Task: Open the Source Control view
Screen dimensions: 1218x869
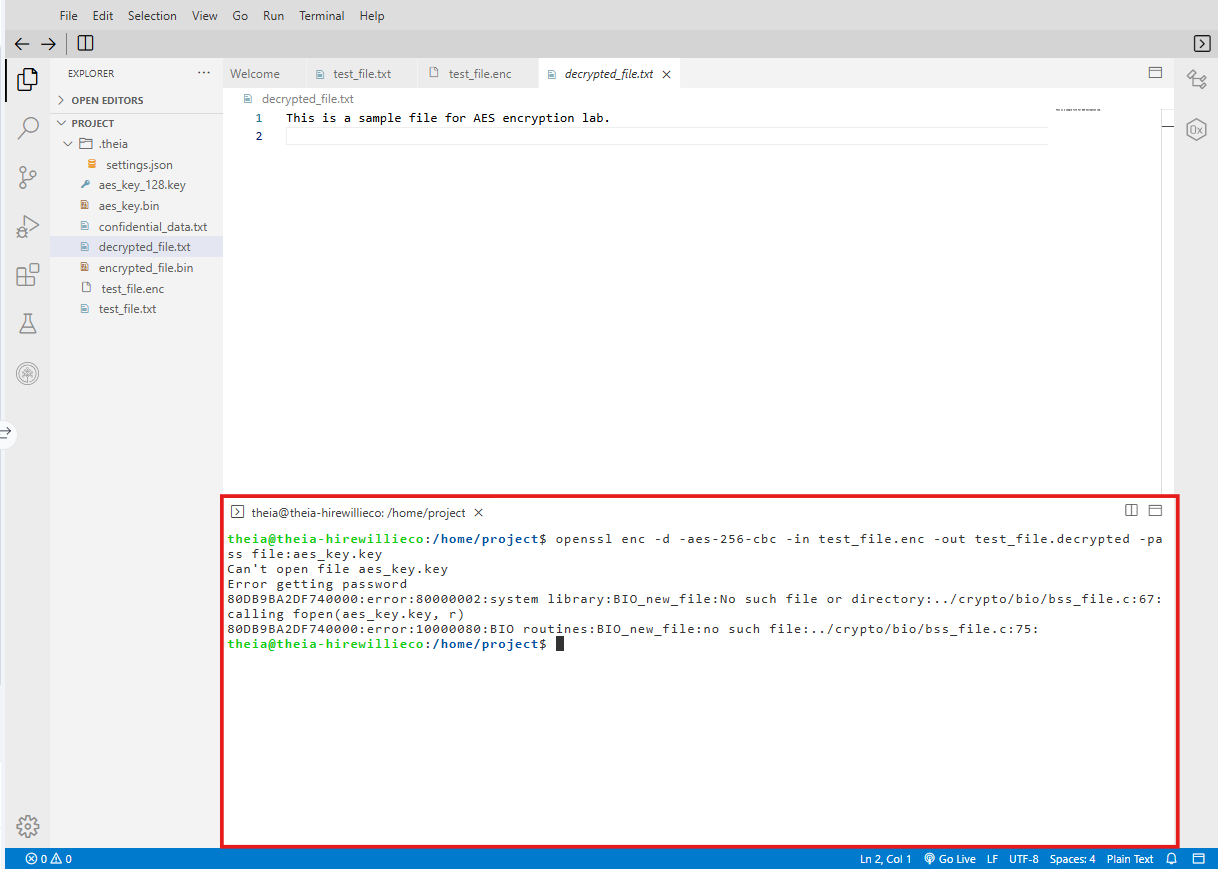Action: (28, 178)
